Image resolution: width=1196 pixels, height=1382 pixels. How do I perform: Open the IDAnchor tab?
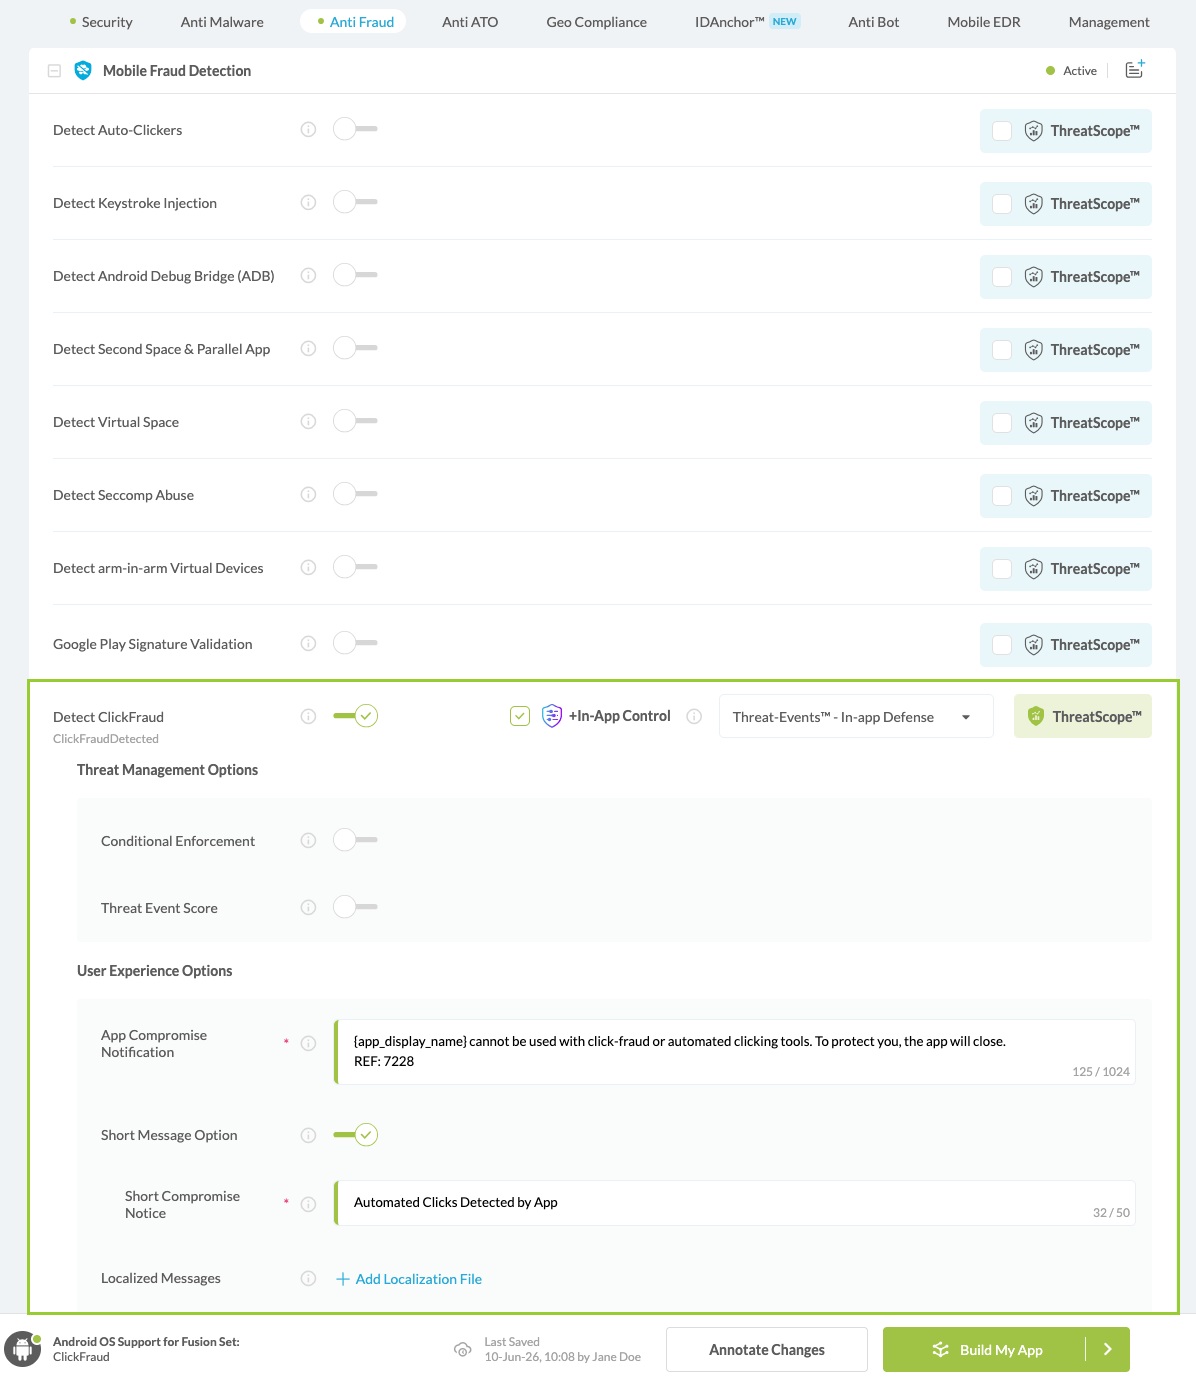click(747, 22)
